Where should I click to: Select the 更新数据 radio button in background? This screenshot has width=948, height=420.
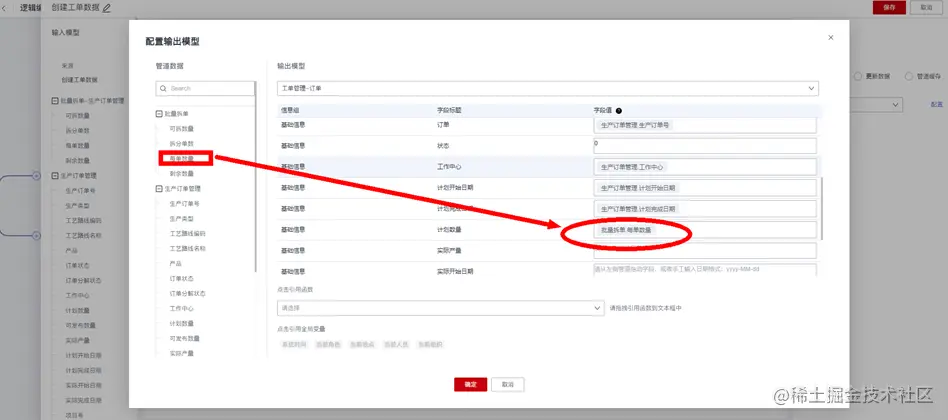click(x=858, y=77)
